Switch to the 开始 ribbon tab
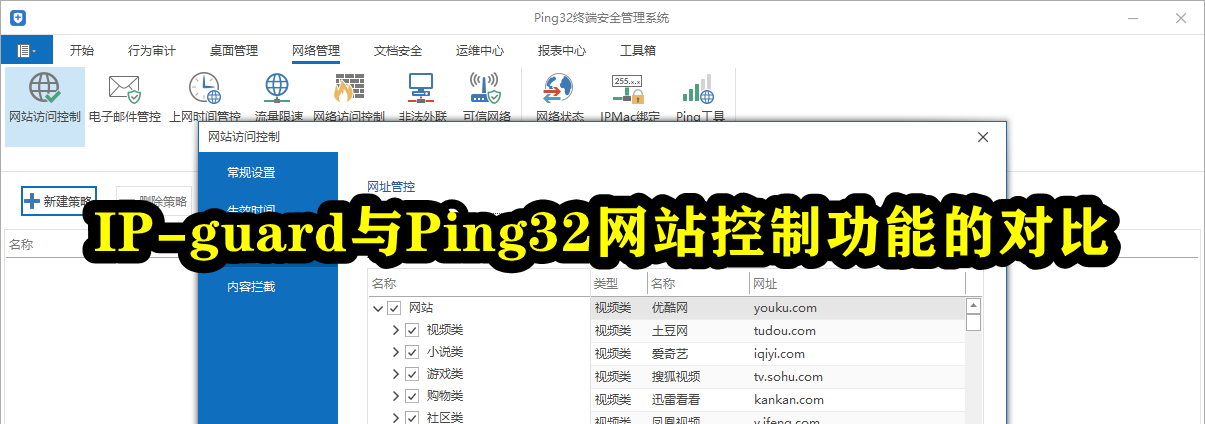The image size is (1205, 424). point(82,51)
